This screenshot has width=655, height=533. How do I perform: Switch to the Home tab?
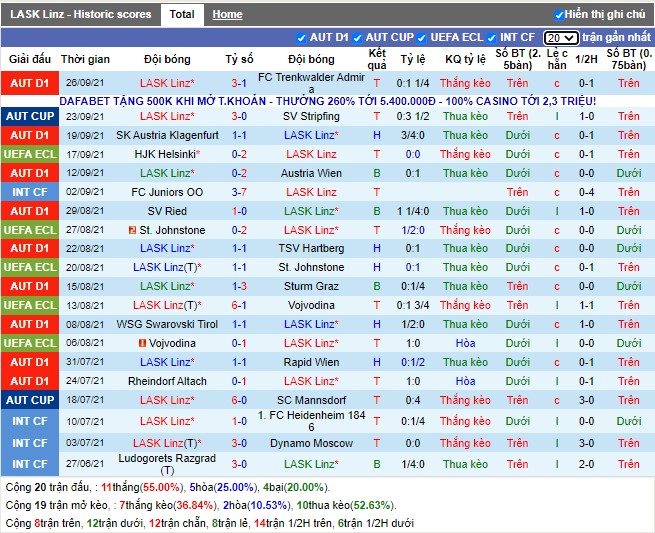coord(227,14)
